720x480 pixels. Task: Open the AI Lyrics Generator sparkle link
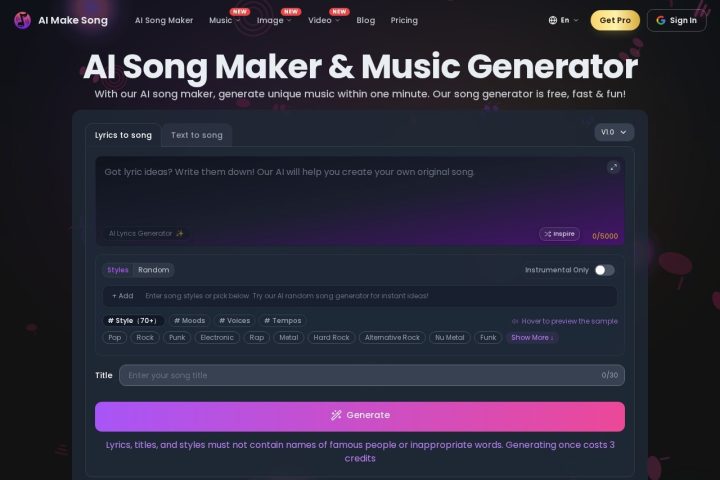tap(146, 233)
